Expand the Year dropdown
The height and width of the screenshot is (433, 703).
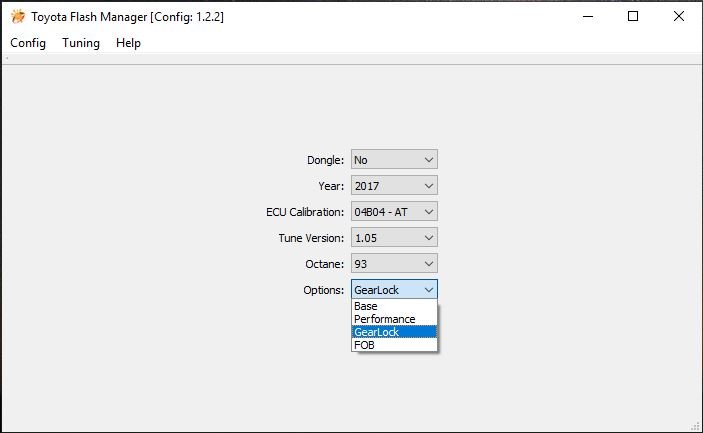click(394, 186)
